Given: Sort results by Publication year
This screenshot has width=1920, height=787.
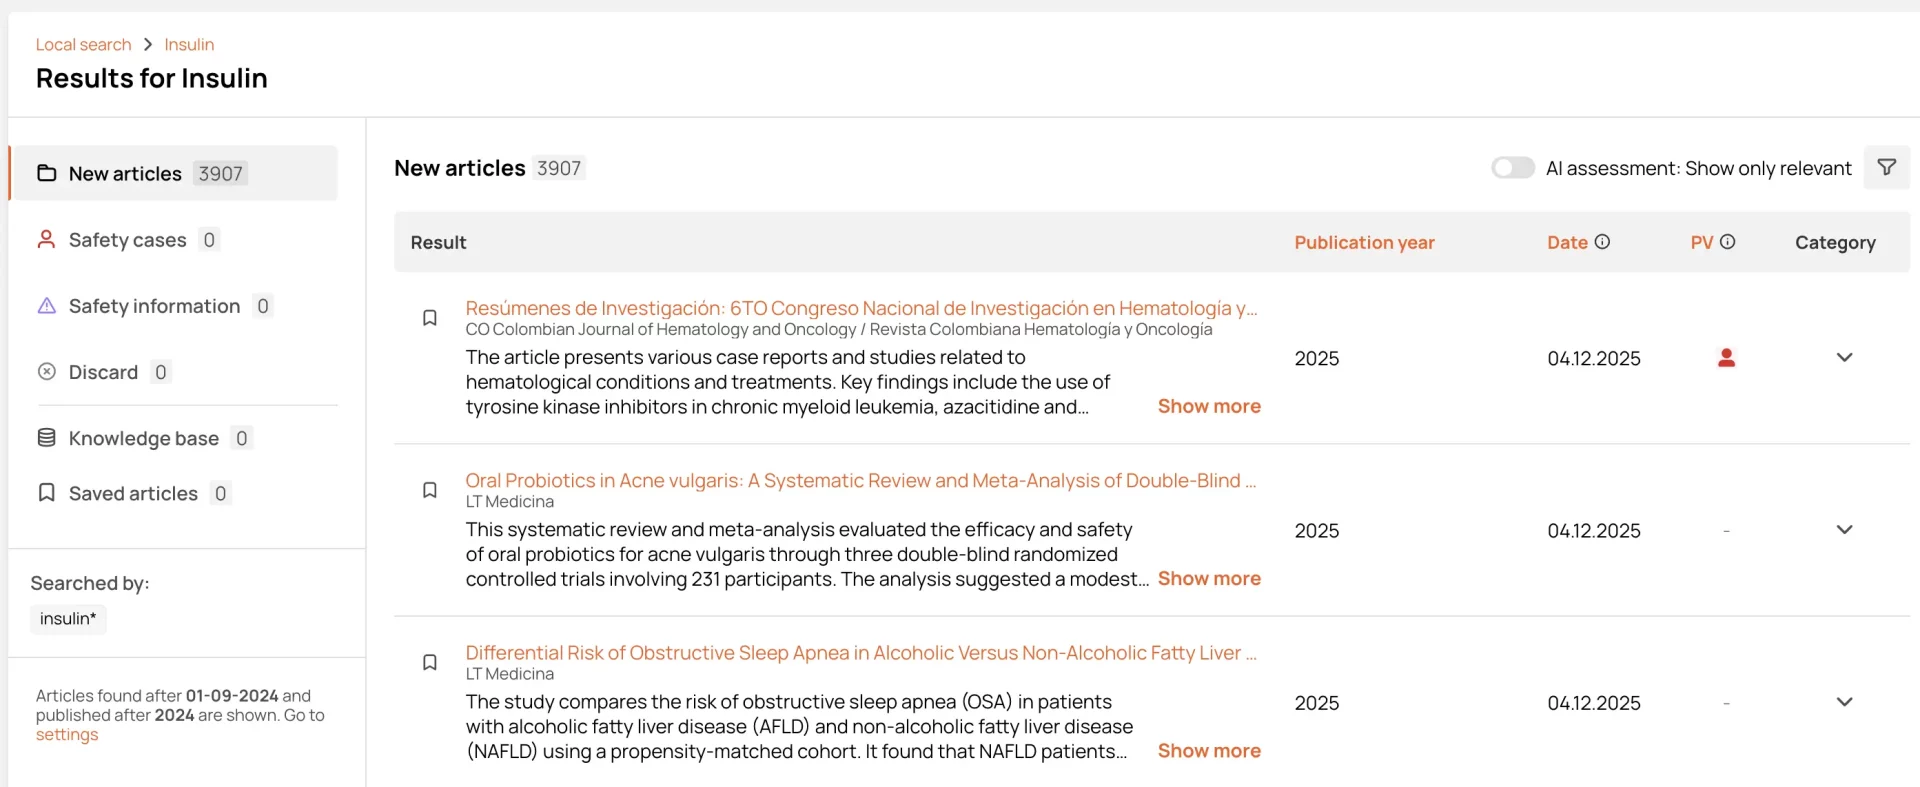Looking at the screenshot, I should click(x=1364, y=242).
